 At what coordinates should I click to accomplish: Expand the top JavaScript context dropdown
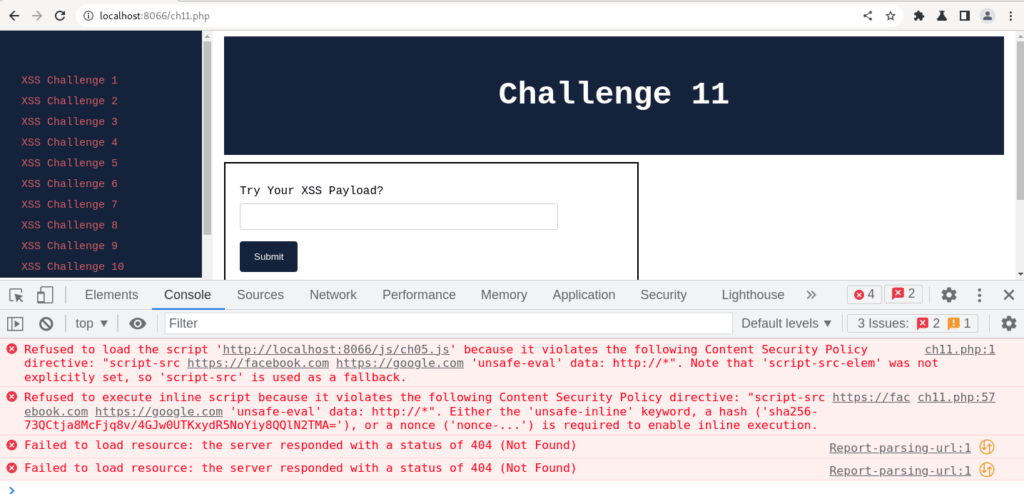tap(93, 323)
